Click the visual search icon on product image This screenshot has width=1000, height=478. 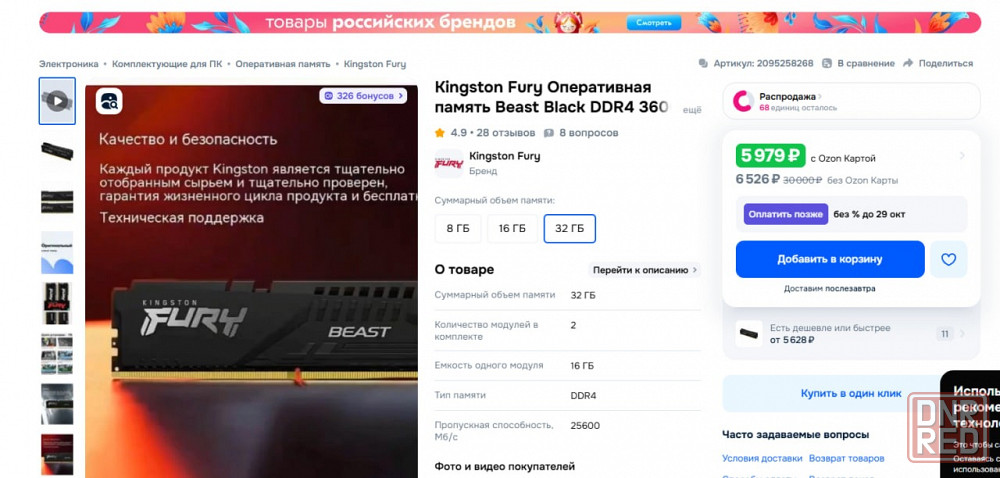pyautogui.click(x=109, y=101)
